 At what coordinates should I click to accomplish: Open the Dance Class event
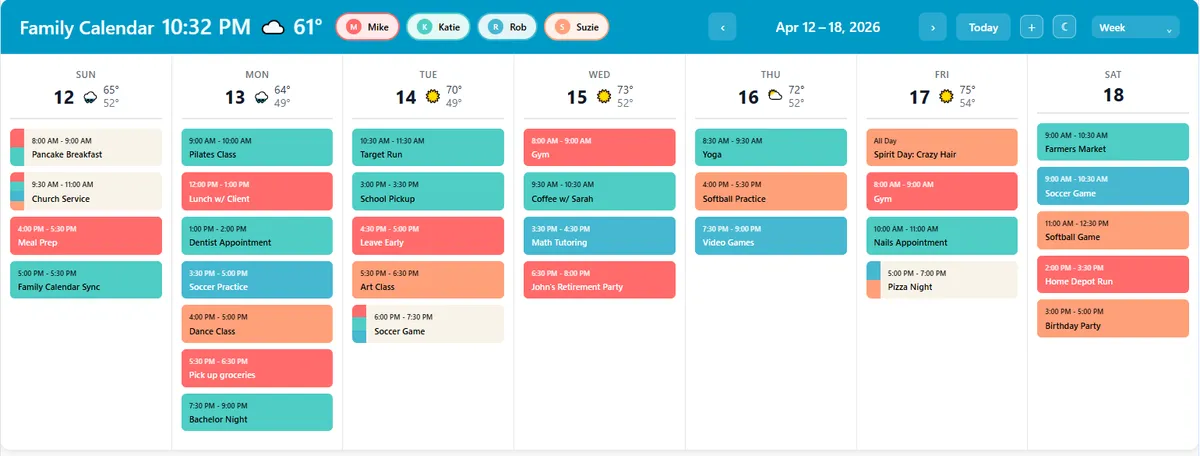(x=257, y=323)
